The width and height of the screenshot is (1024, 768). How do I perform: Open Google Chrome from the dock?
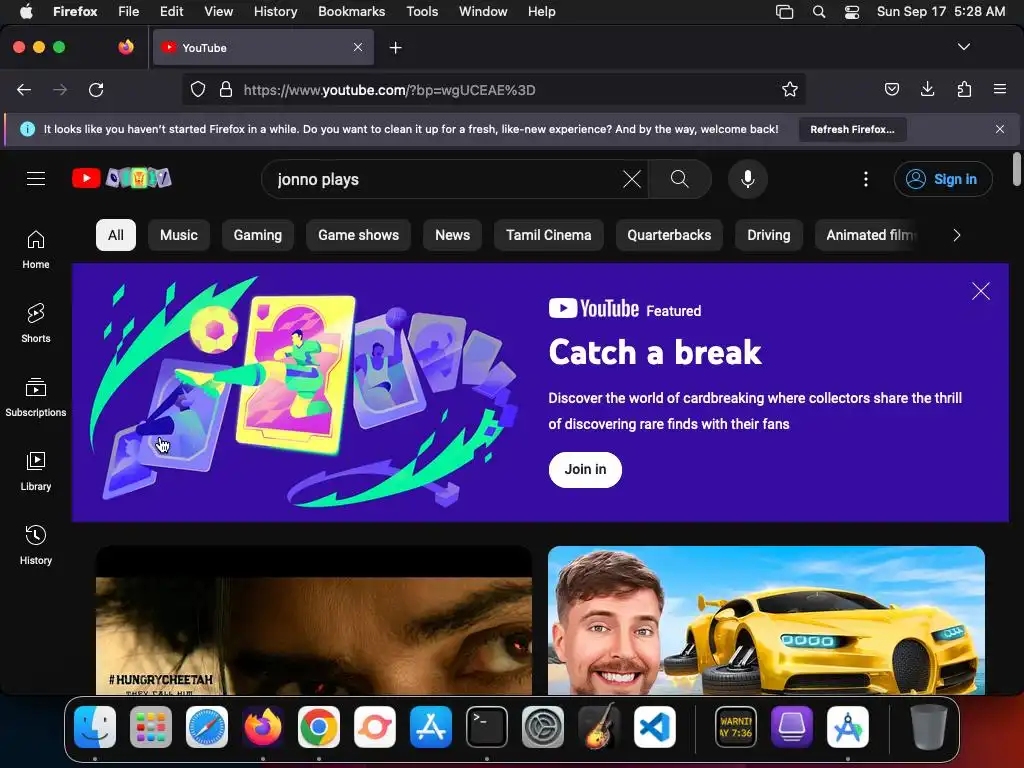(319, 727)
